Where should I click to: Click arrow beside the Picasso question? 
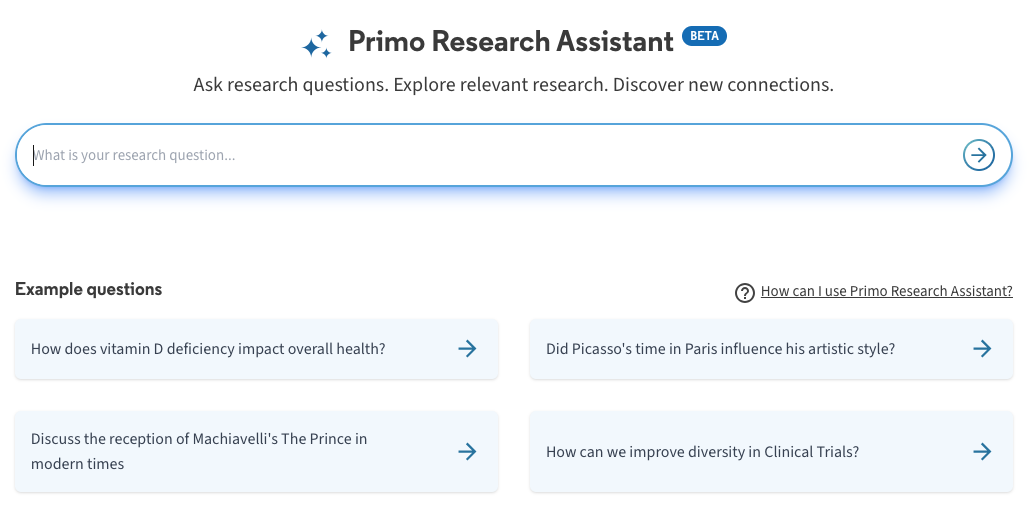(982, 349)
